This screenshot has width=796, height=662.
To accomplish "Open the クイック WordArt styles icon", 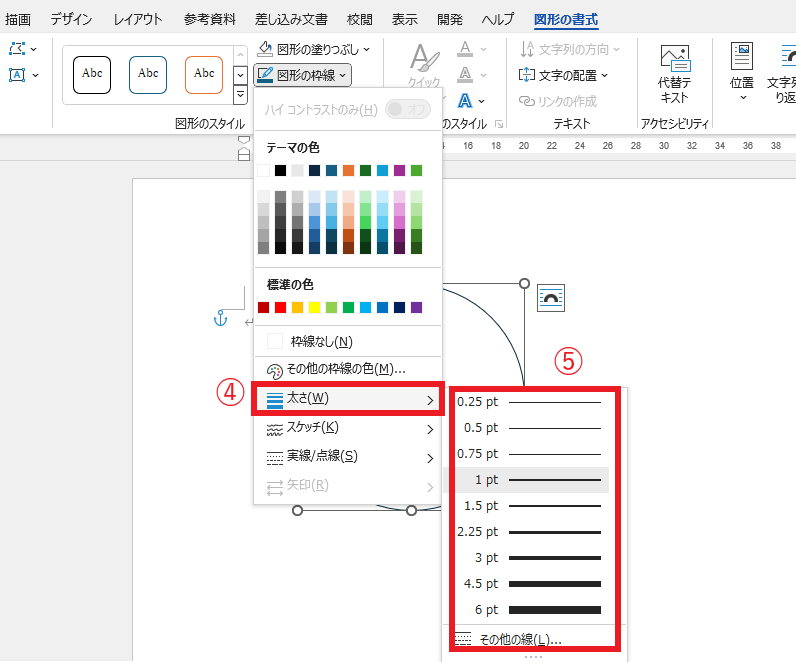I will click(424, 58).
